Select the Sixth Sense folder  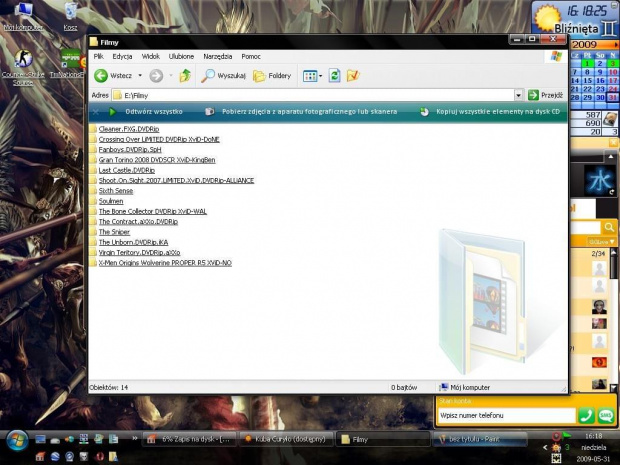115,191
